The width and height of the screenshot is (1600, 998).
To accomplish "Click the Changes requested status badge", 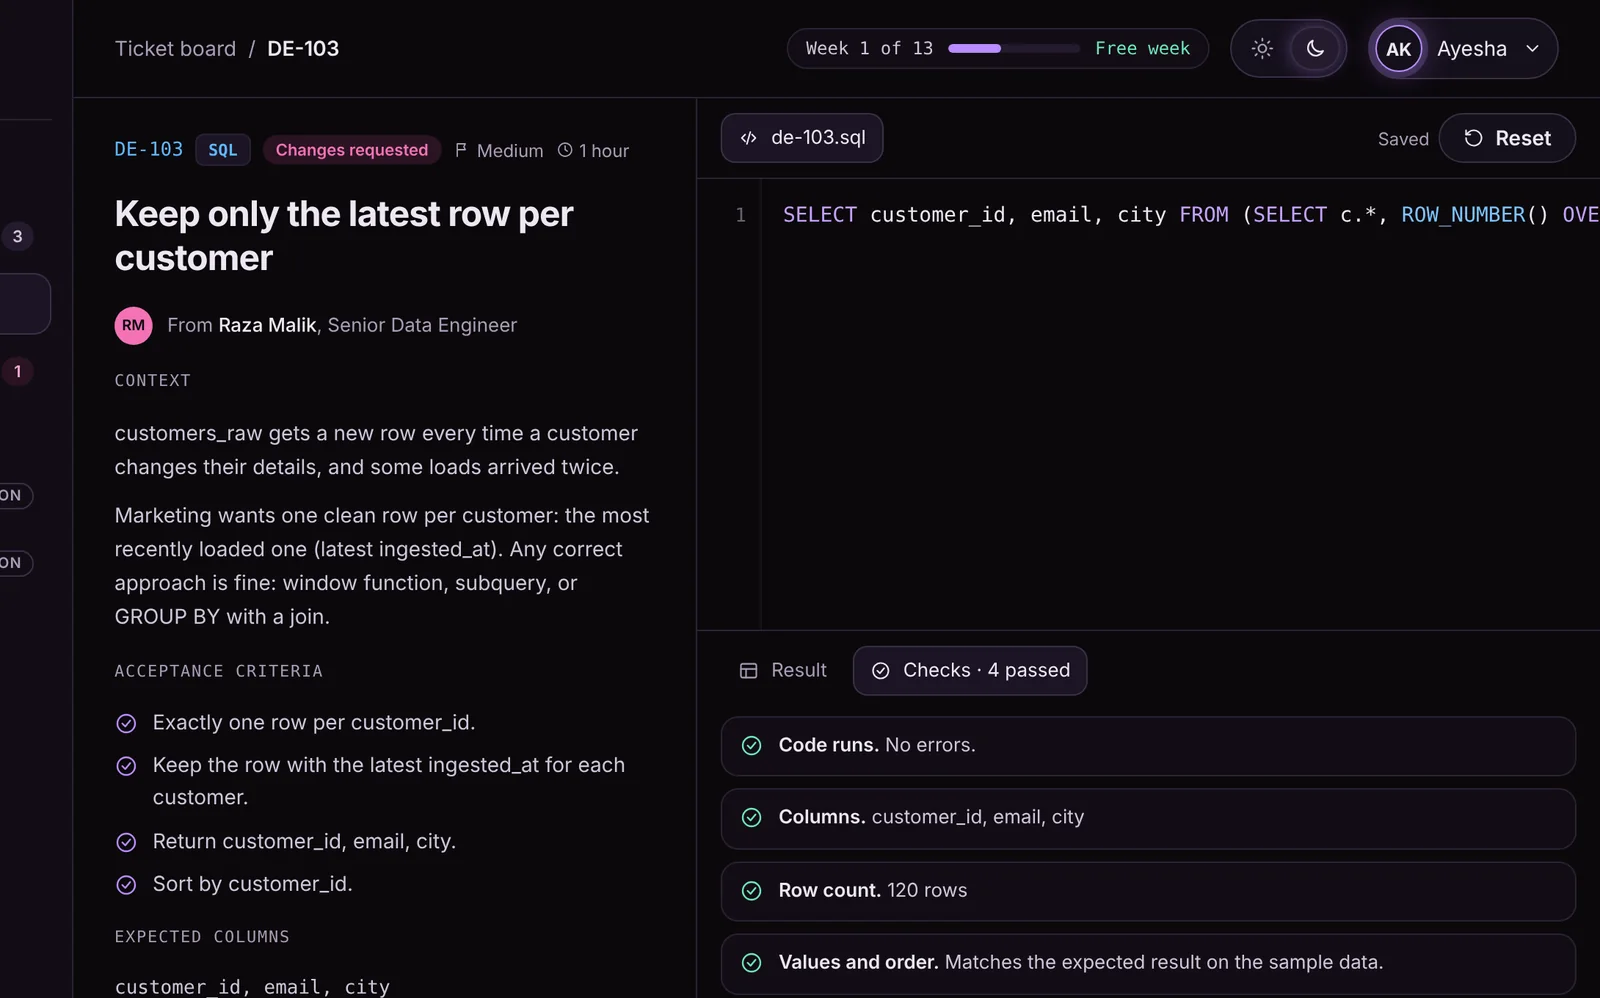I will point(351,150).
